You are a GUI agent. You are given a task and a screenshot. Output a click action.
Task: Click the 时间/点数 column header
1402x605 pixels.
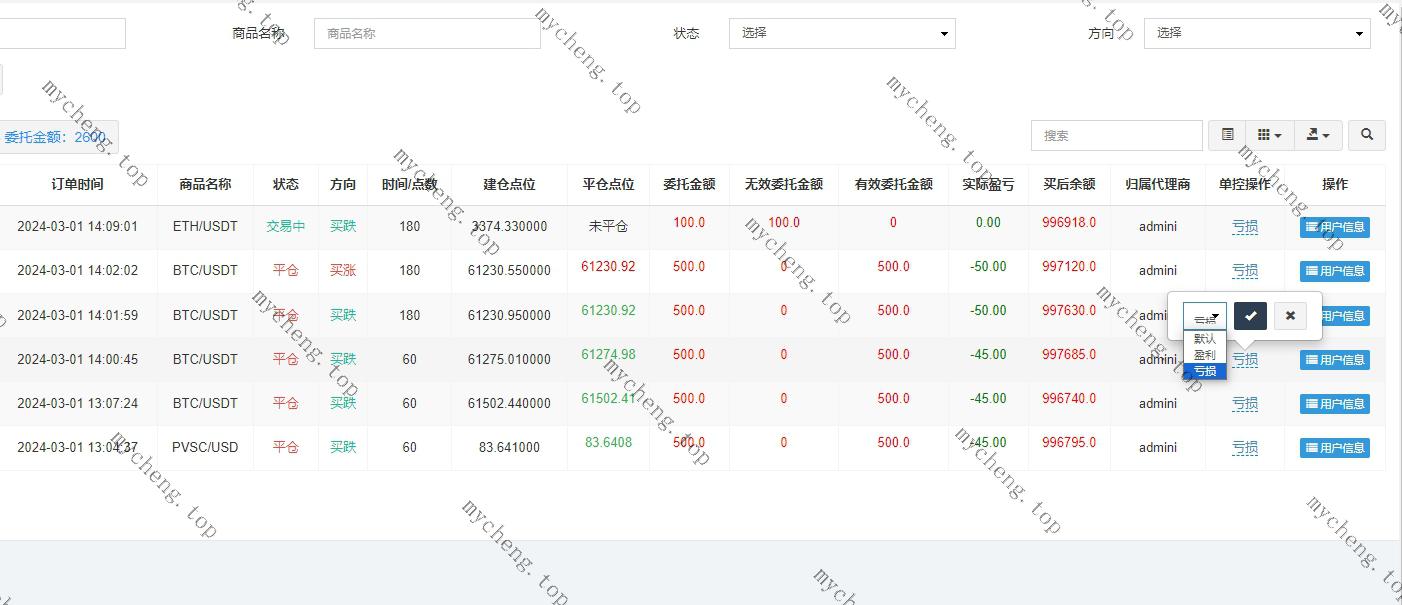[409, 184]
